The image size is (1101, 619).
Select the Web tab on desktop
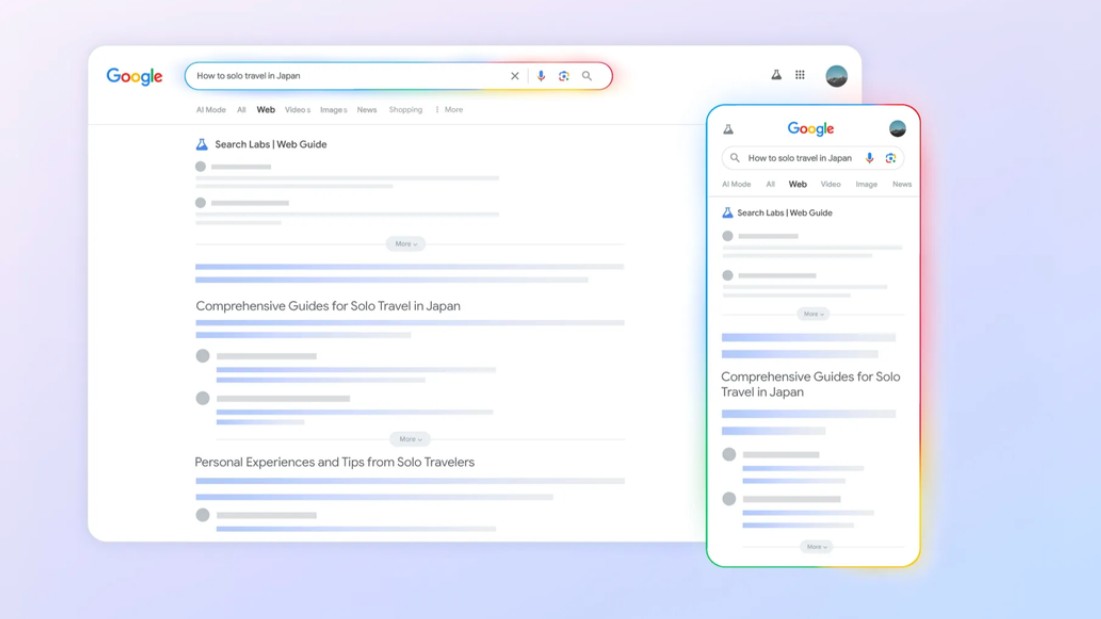pos(265,109)
